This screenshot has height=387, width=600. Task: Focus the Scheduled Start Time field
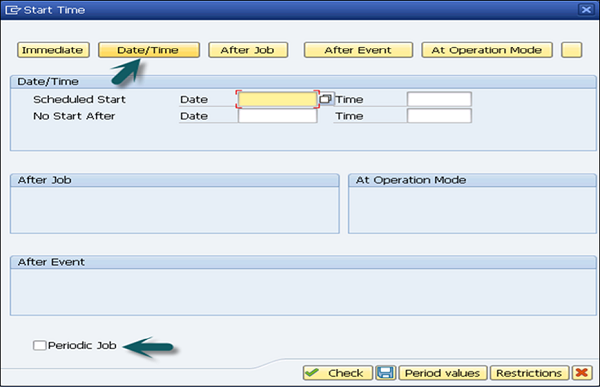point(439,99)
